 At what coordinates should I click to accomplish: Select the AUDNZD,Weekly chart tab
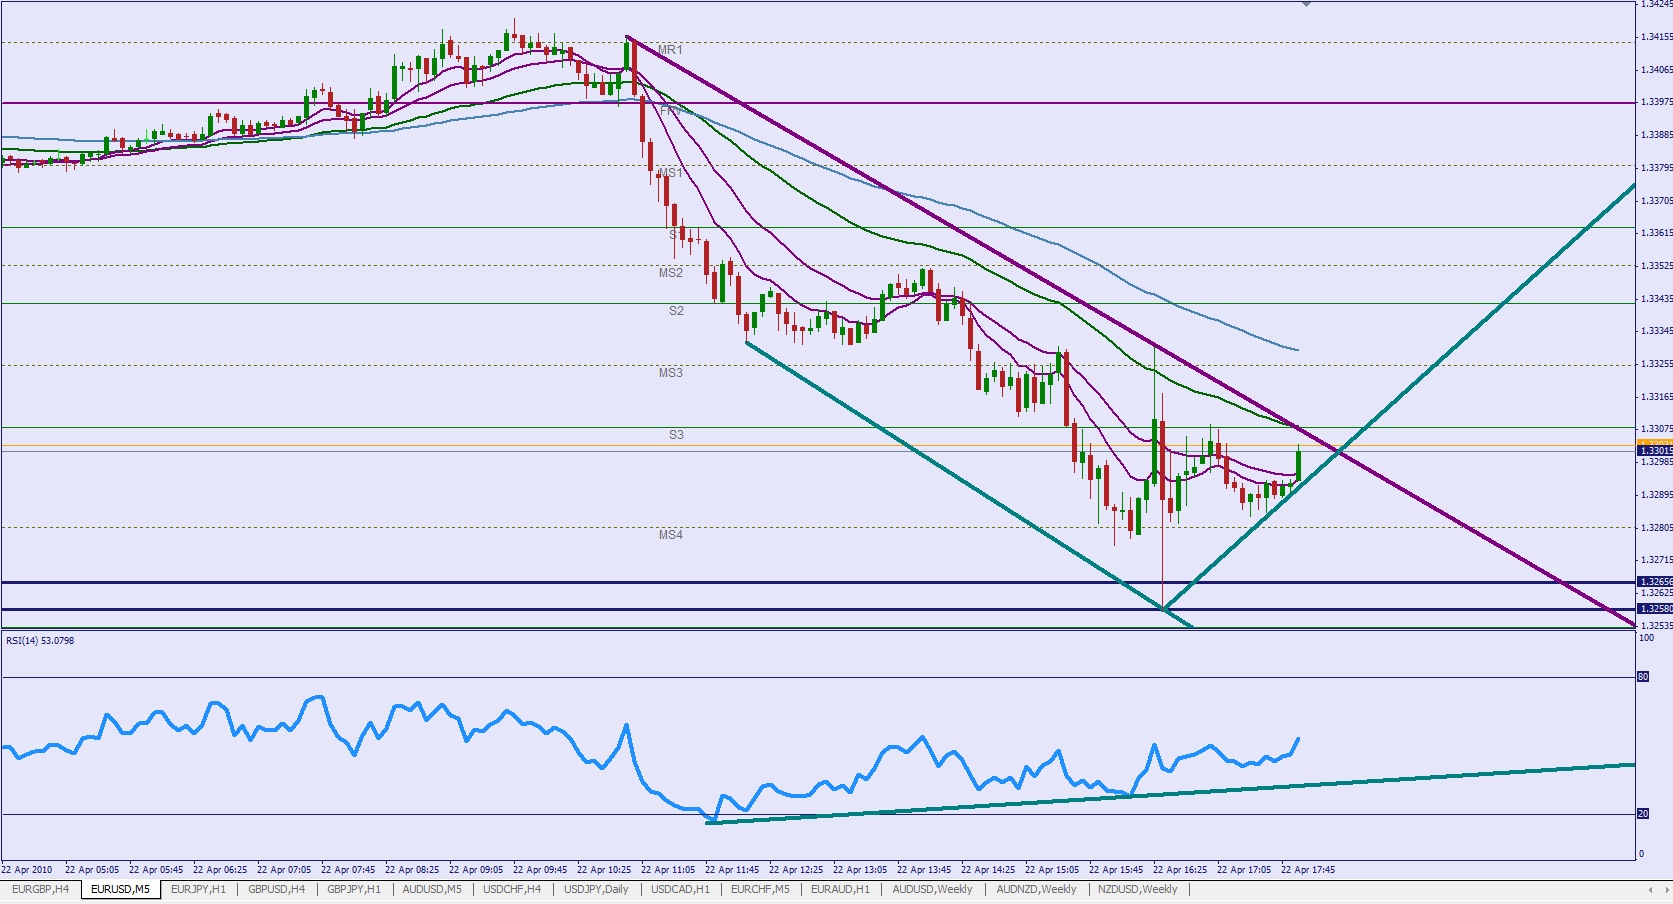[1036, 889]
